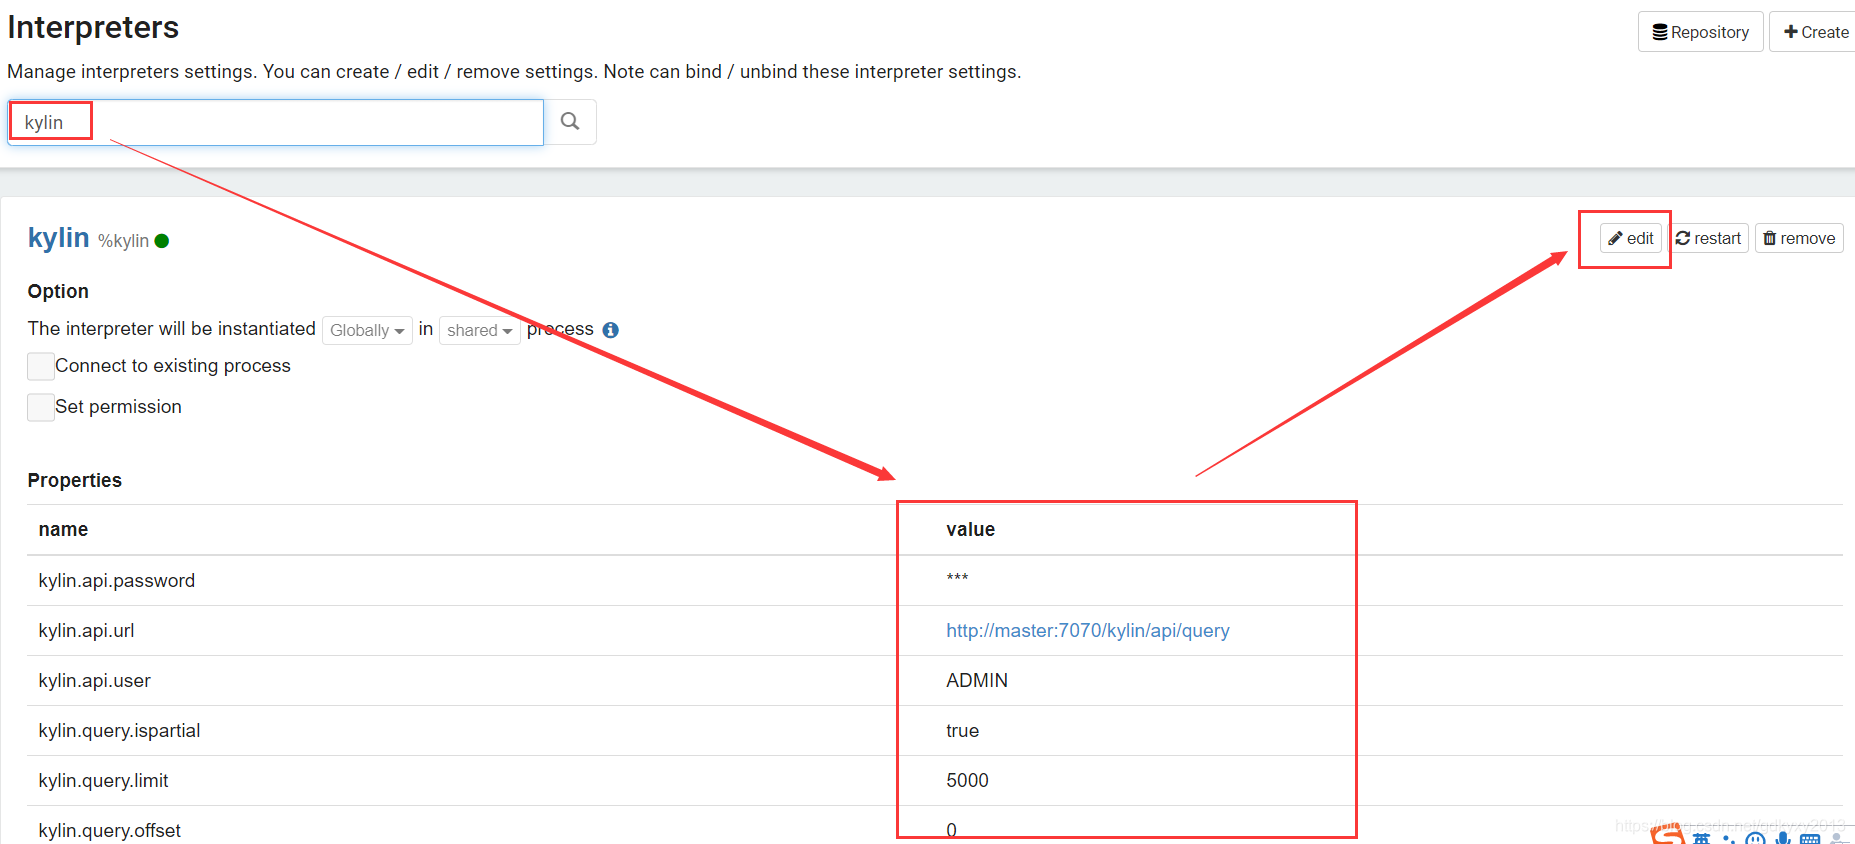
Task: Focus the interpreter search field
Action: tap(276, 122)
